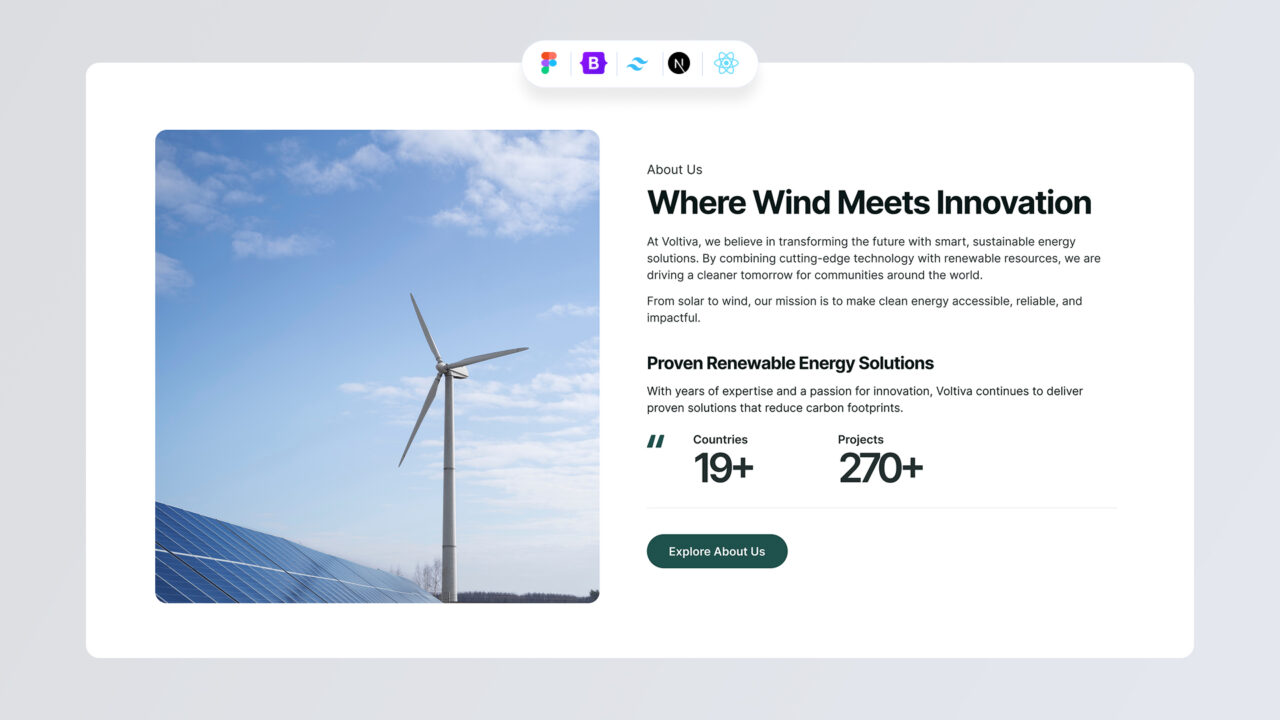Screen dimensions: 1280x720
Task: Click the Figma logo icon
Action: [549, 63]
